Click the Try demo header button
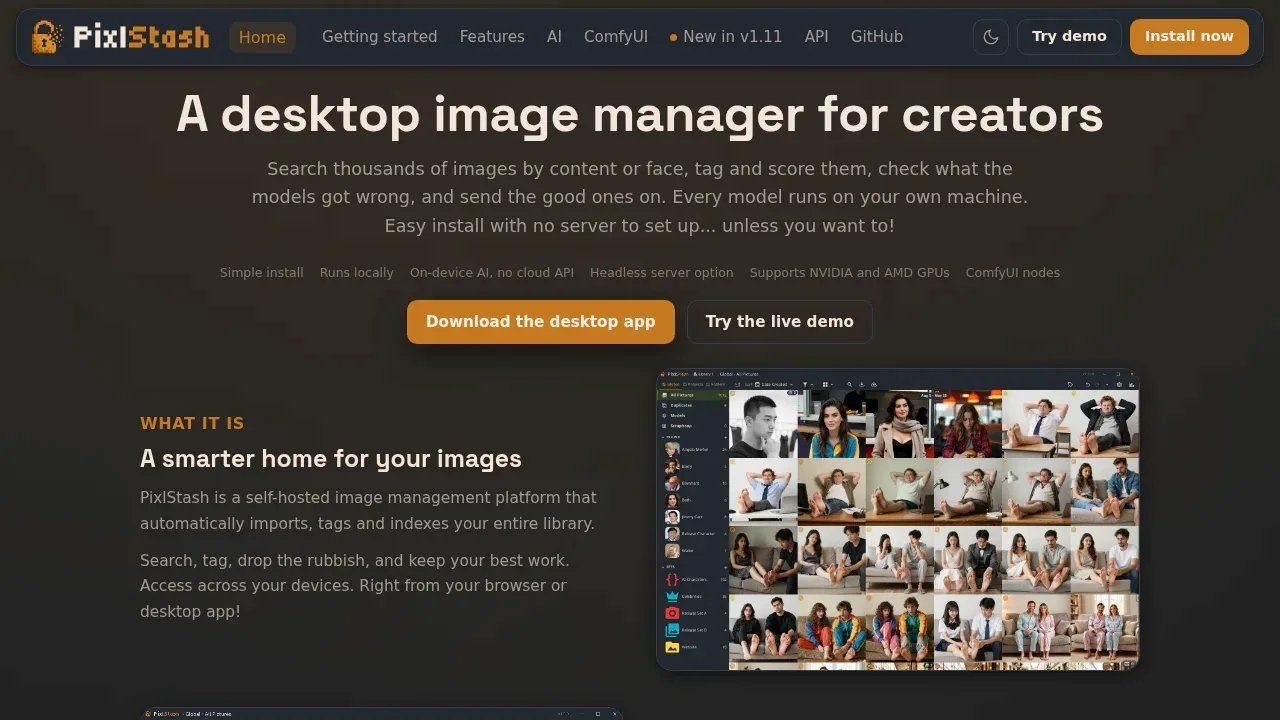The image size is (1280, 720). tap(1069, 37)
